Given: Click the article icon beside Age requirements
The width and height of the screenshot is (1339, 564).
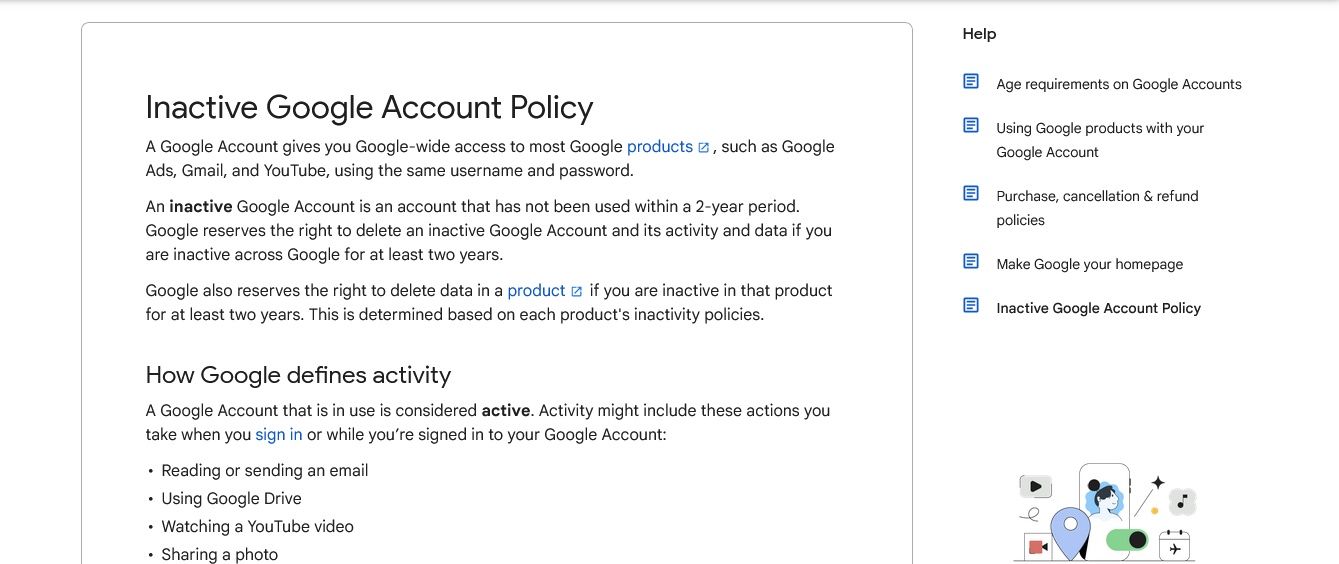Looking at the screenshot, I should pos(971,81).
